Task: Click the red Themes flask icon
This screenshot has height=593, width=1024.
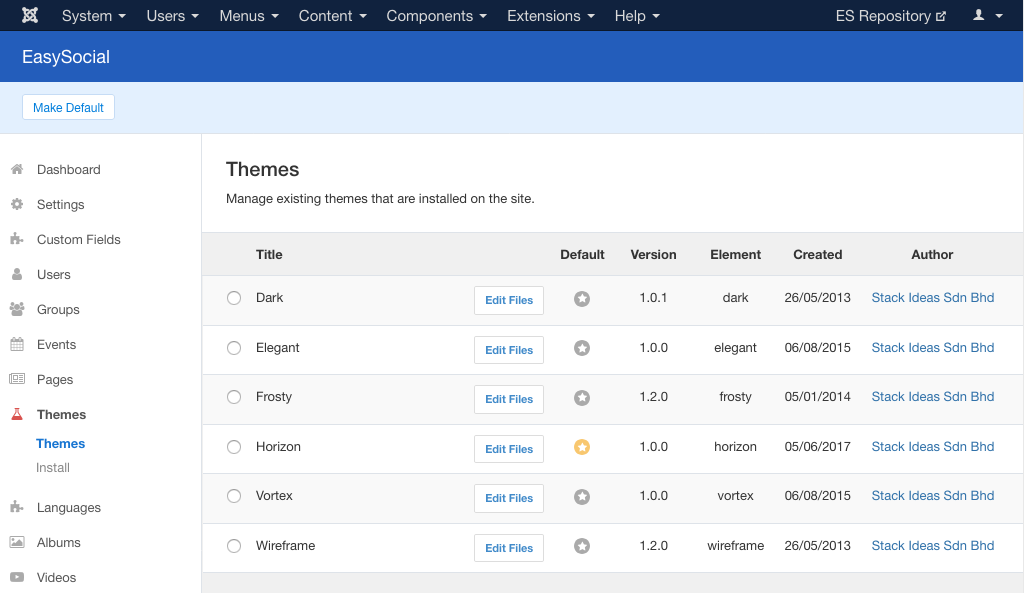Action: point(18,414)
